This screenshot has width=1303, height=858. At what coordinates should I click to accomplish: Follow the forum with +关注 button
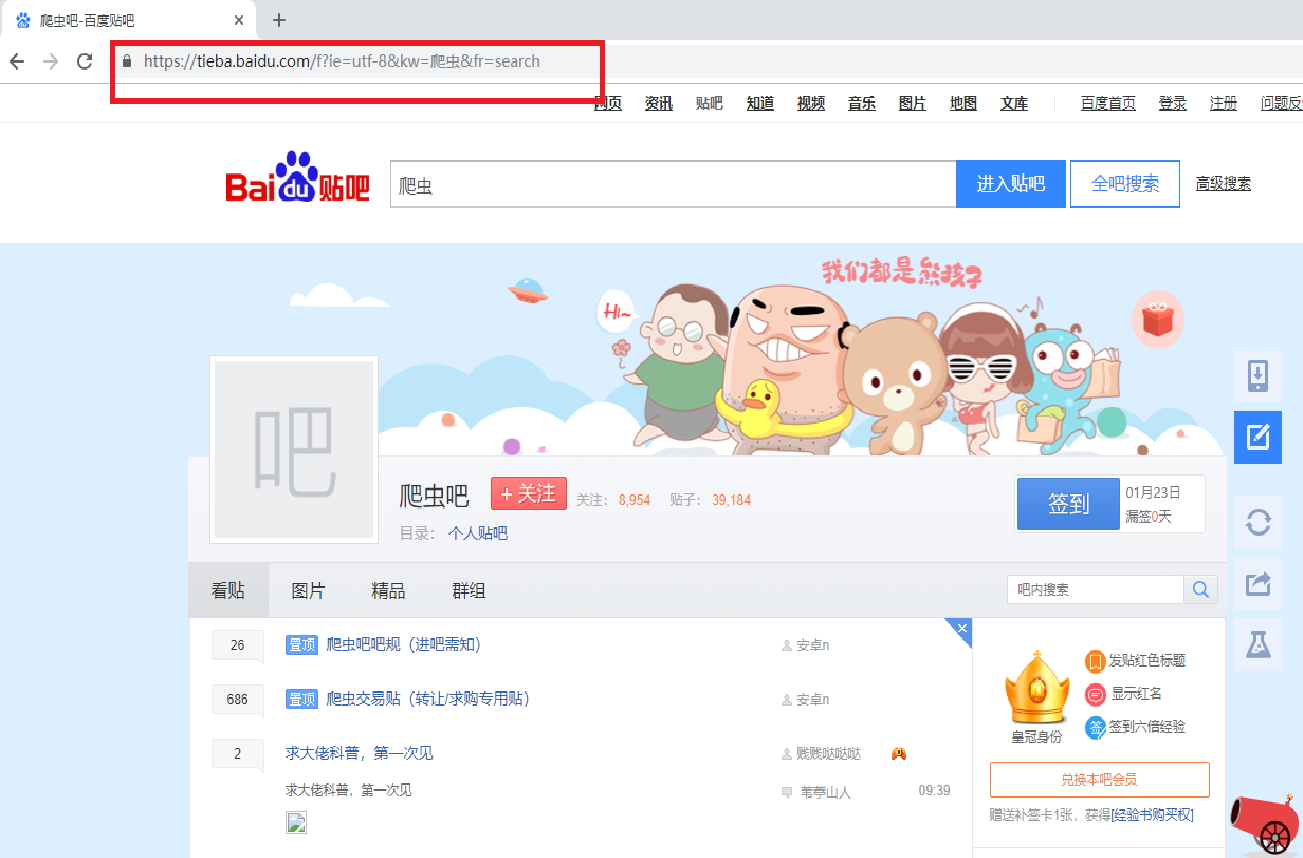[x=528, y=494]
